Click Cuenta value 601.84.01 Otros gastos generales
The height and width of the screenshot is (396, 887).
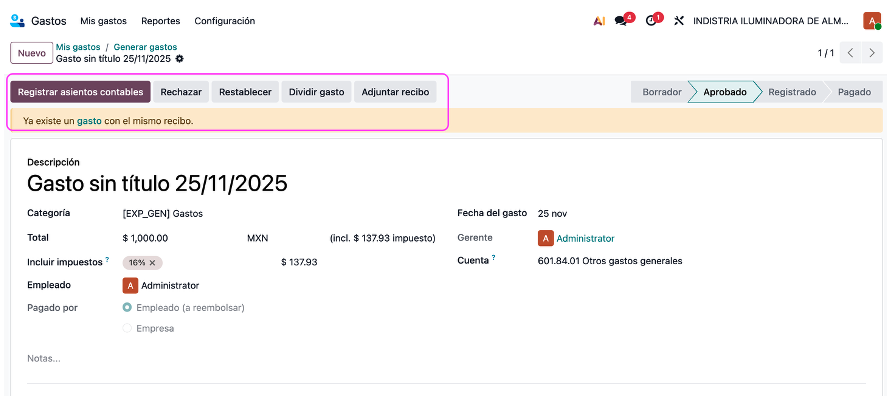click(x=610, y=261)
